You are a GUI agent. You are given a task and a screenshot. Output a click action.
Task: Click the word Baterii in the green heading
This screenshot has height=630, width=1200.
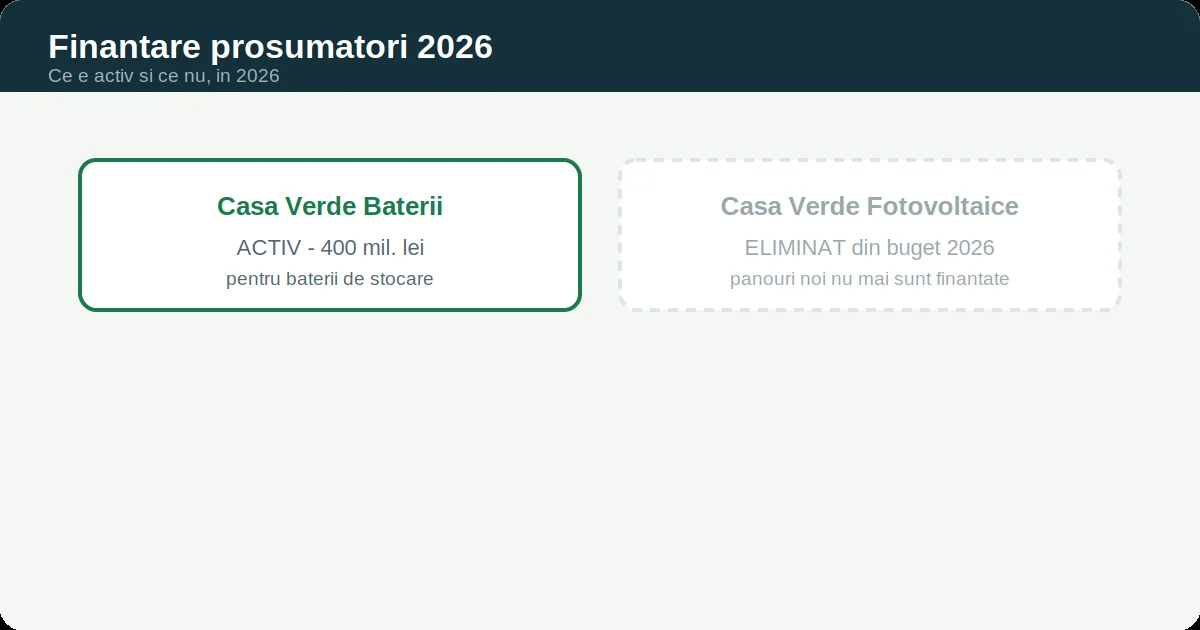[x=403, y=206]
